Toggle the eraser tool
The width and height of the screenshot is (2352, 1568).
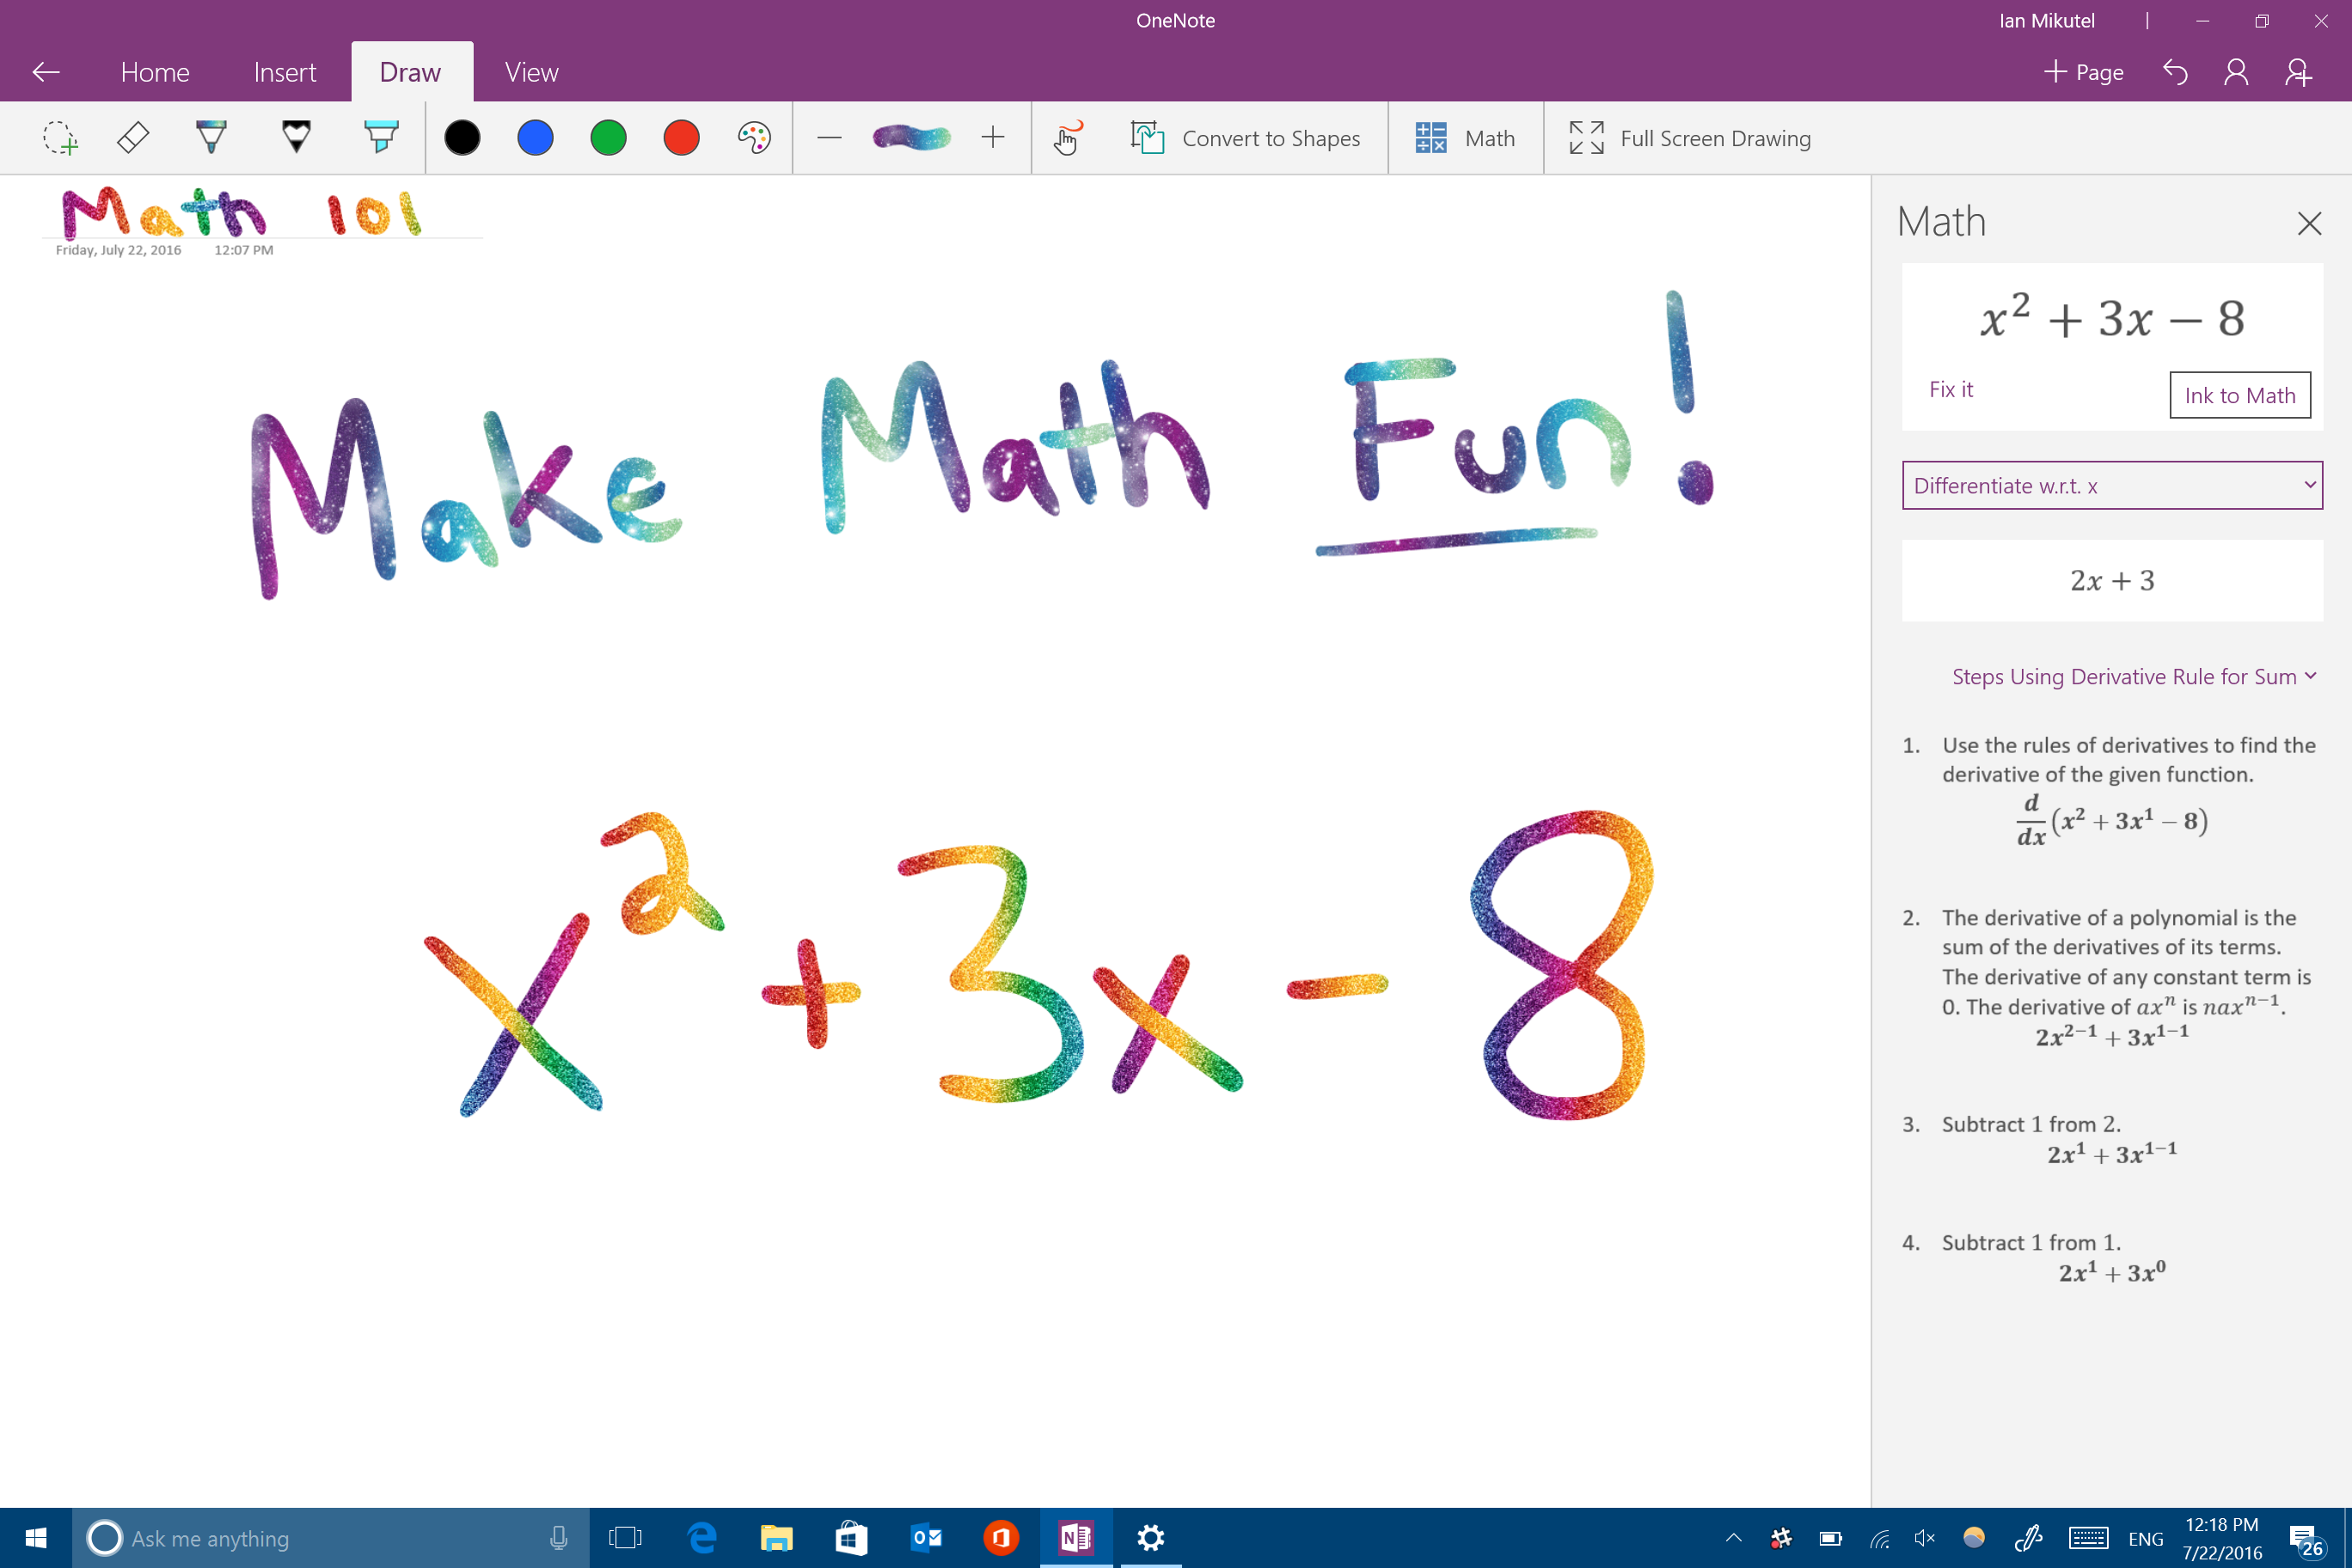tap(135, 137)
